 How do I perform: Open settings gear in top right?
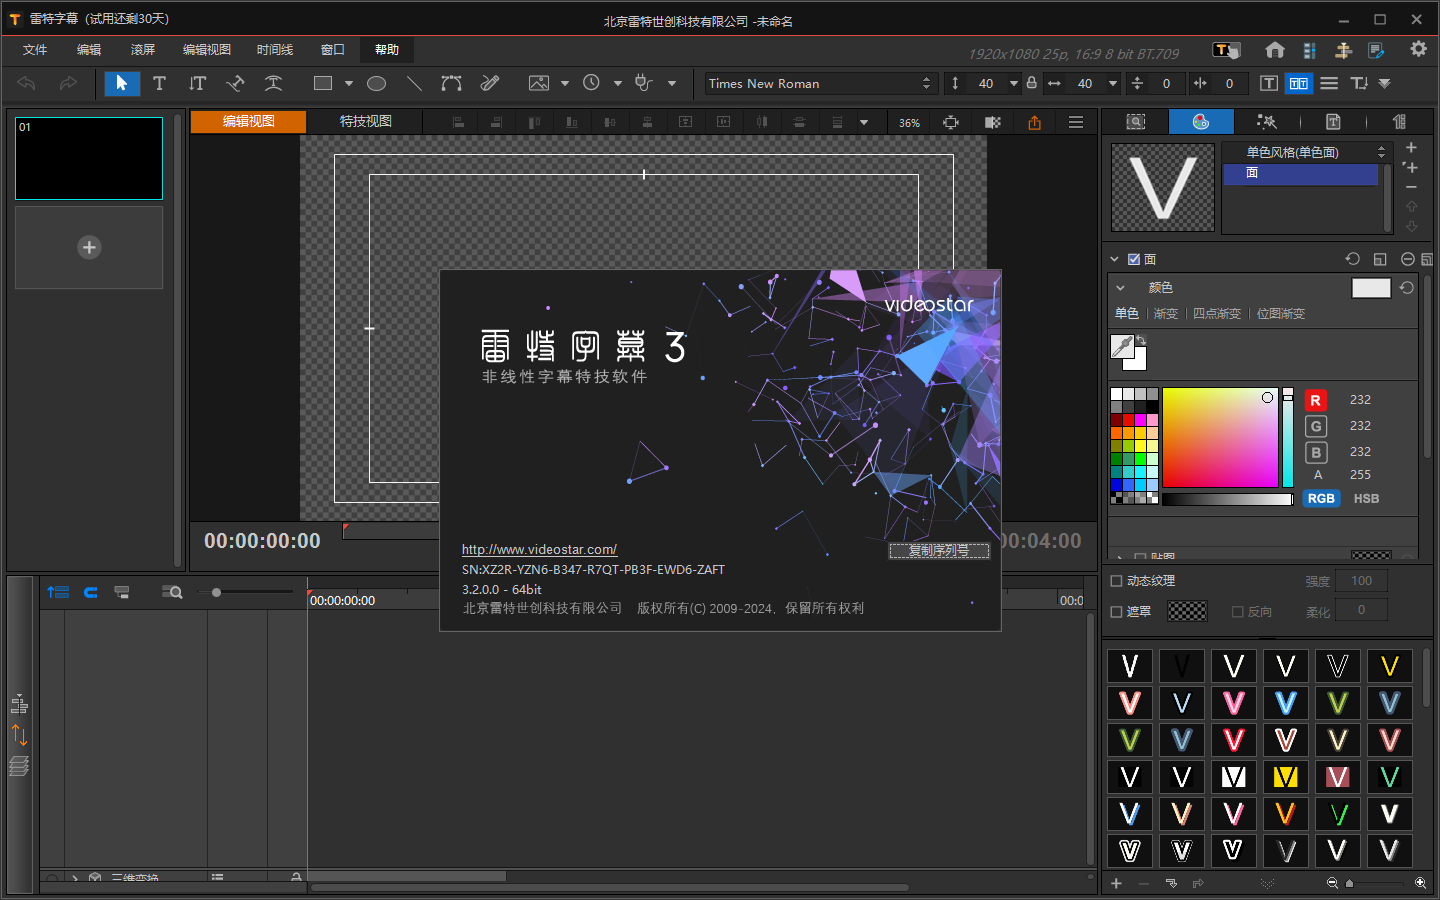(x=1418, y=50)
